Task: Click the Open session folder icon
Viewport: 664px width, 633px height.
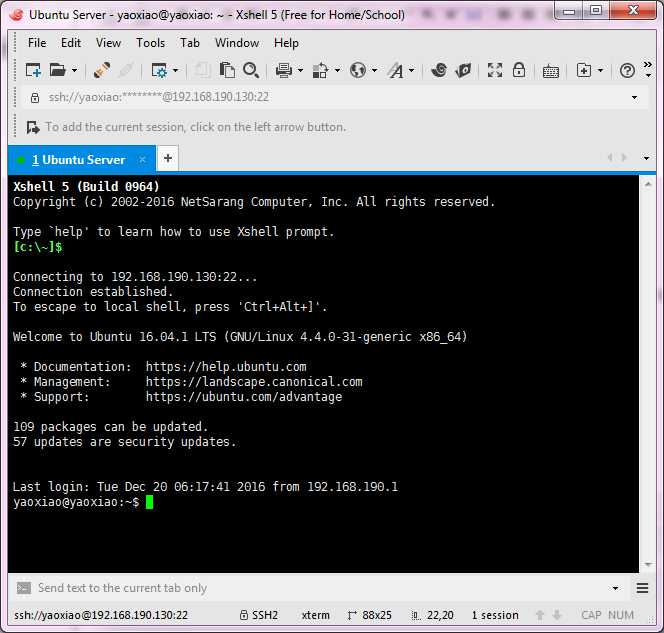Action: click(58, 70)
